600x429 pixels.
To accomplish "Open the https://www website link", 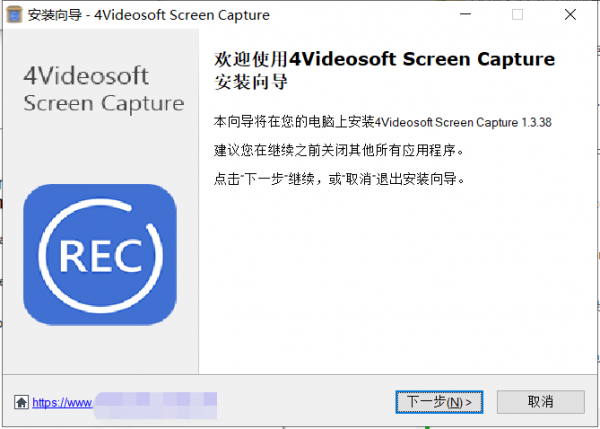I will tap(62, 403).
